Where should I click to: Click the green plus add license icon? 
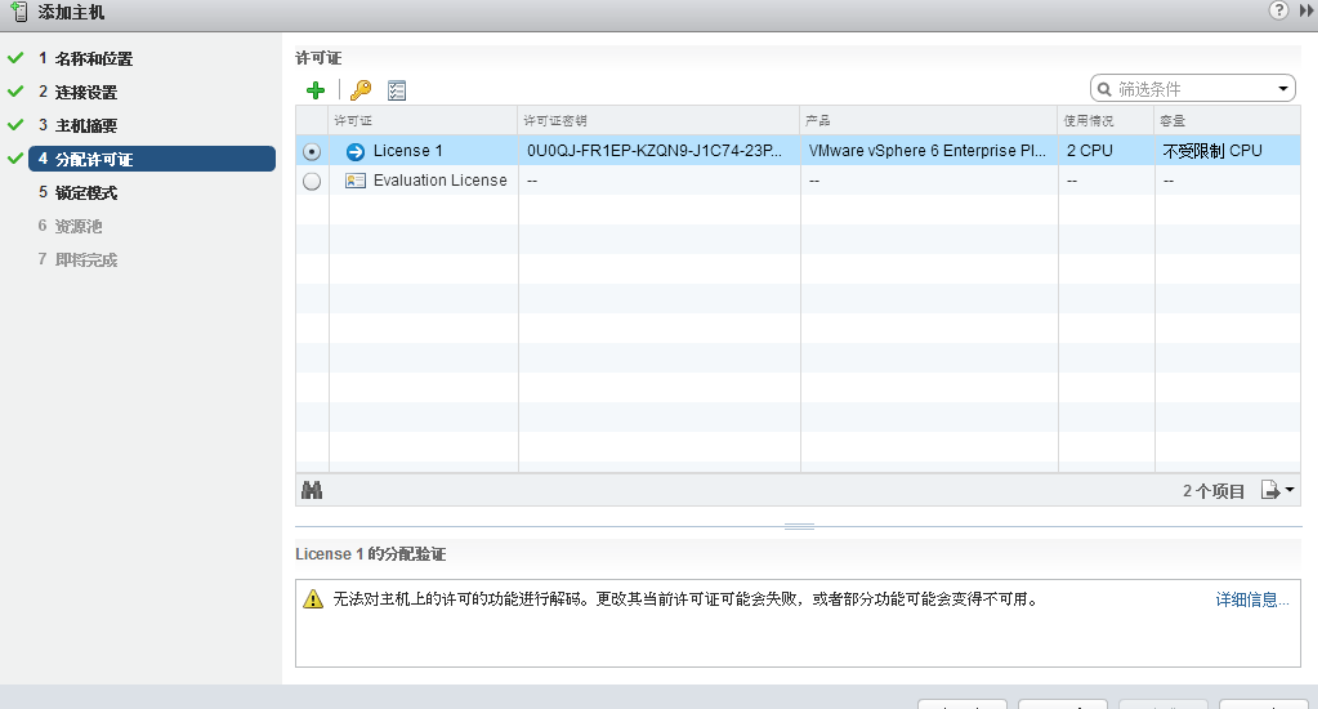pyautogui.click(x=315, y=90)
